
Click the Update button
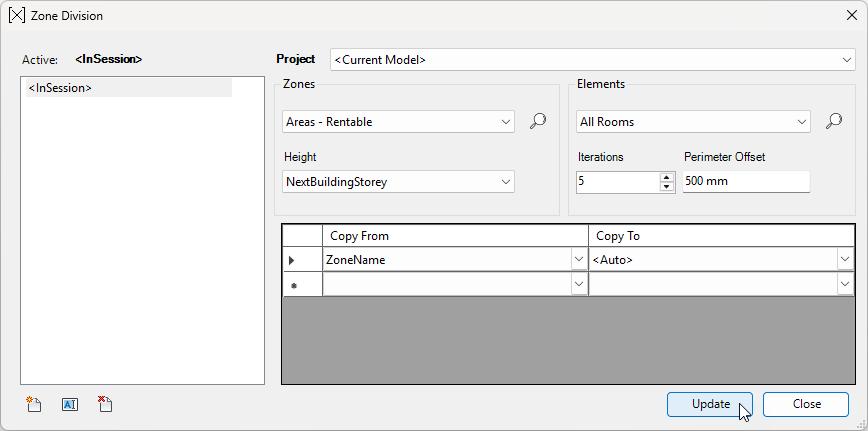pyautogui.click(x=710, y=404)
